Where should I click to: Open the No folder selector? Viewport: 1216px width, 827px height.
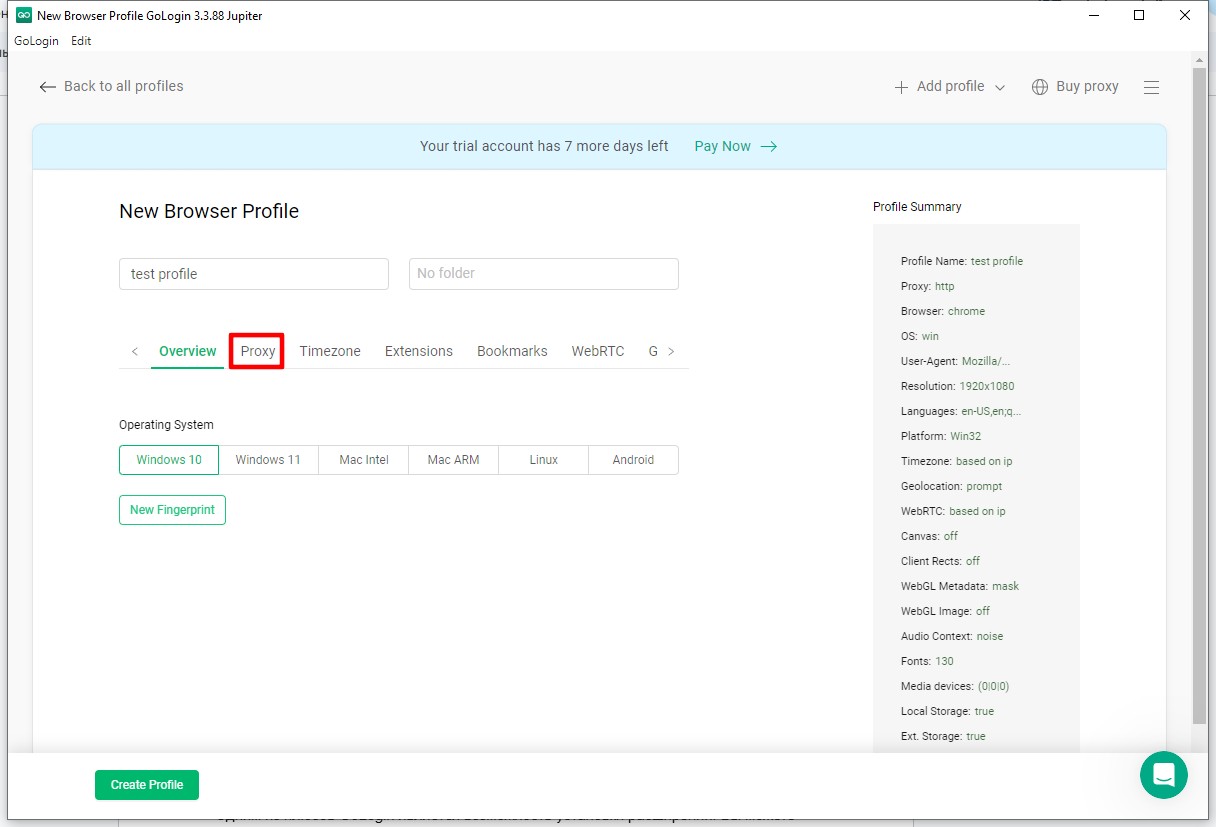click(543, 274)
